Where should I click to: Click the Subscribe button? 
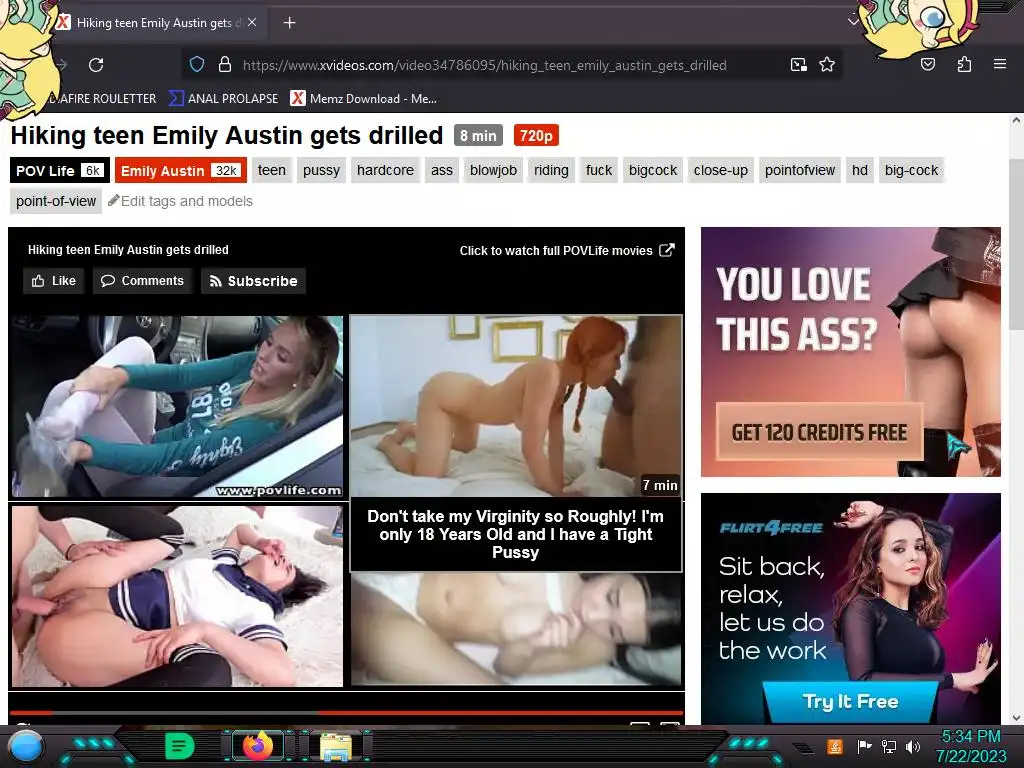point(253,281)
